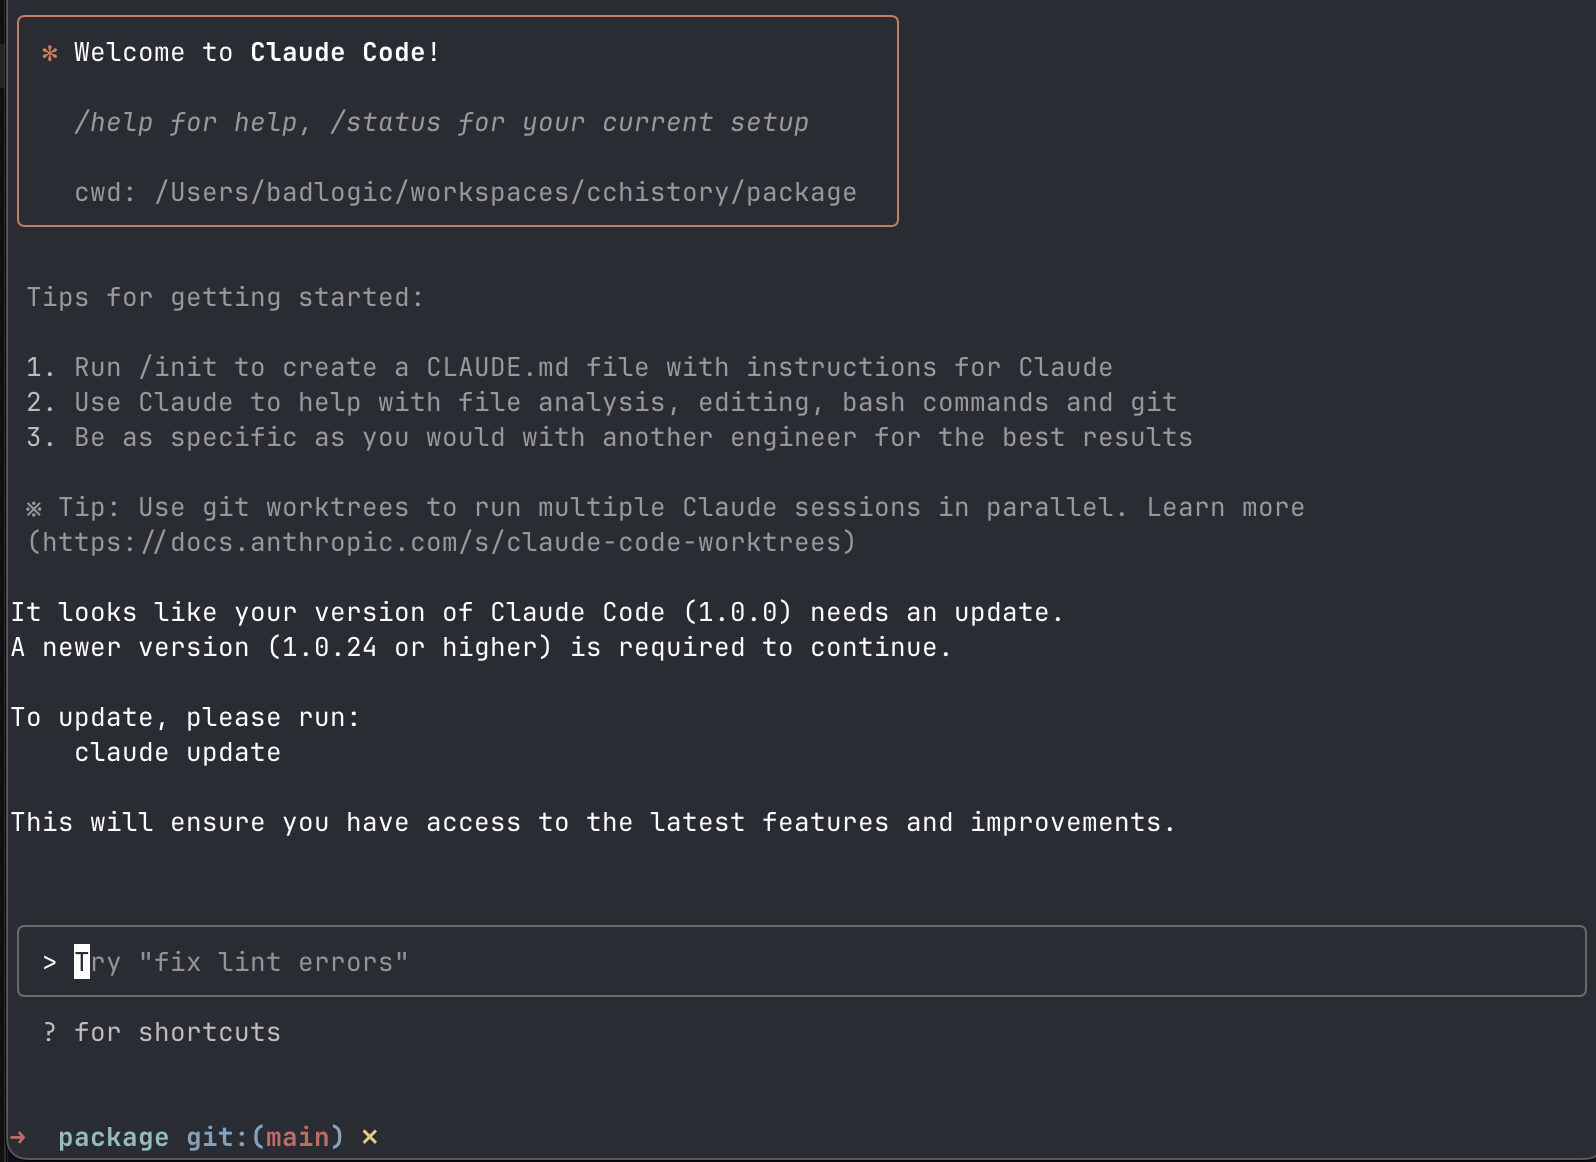The width and height of the screenshot is (1596, 1162).
Task: Click the "Welcome to Claude Code!" heading
Action: [x=257, y=52]
